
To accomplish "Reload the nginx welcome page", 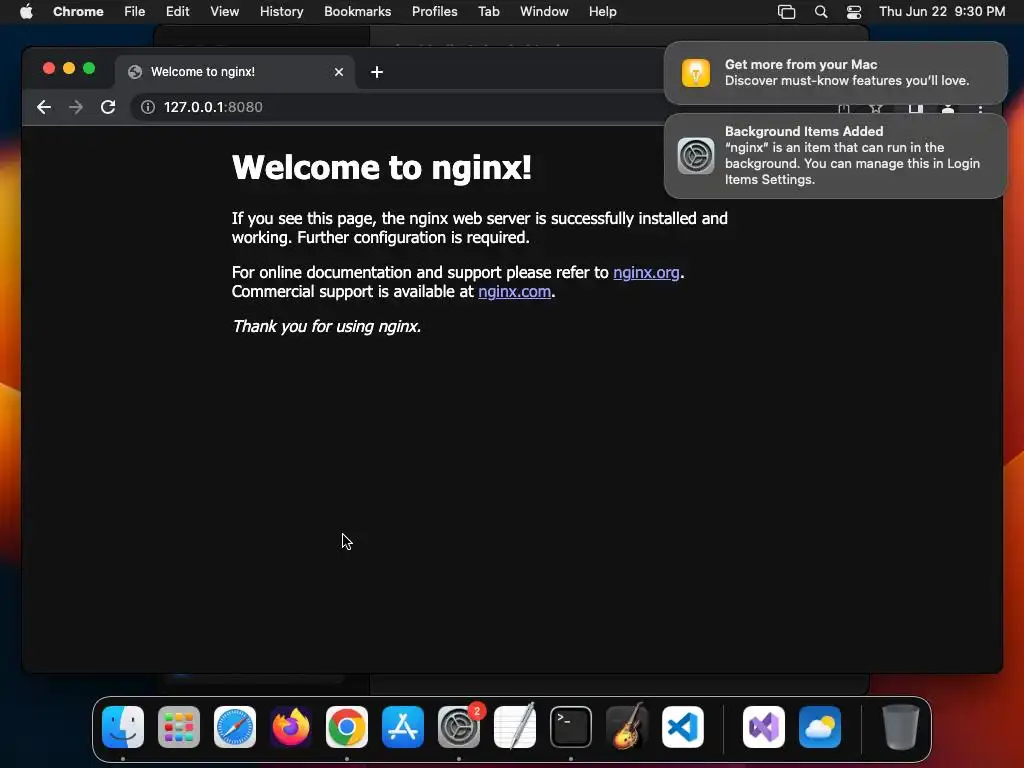I will click(108, 107).
